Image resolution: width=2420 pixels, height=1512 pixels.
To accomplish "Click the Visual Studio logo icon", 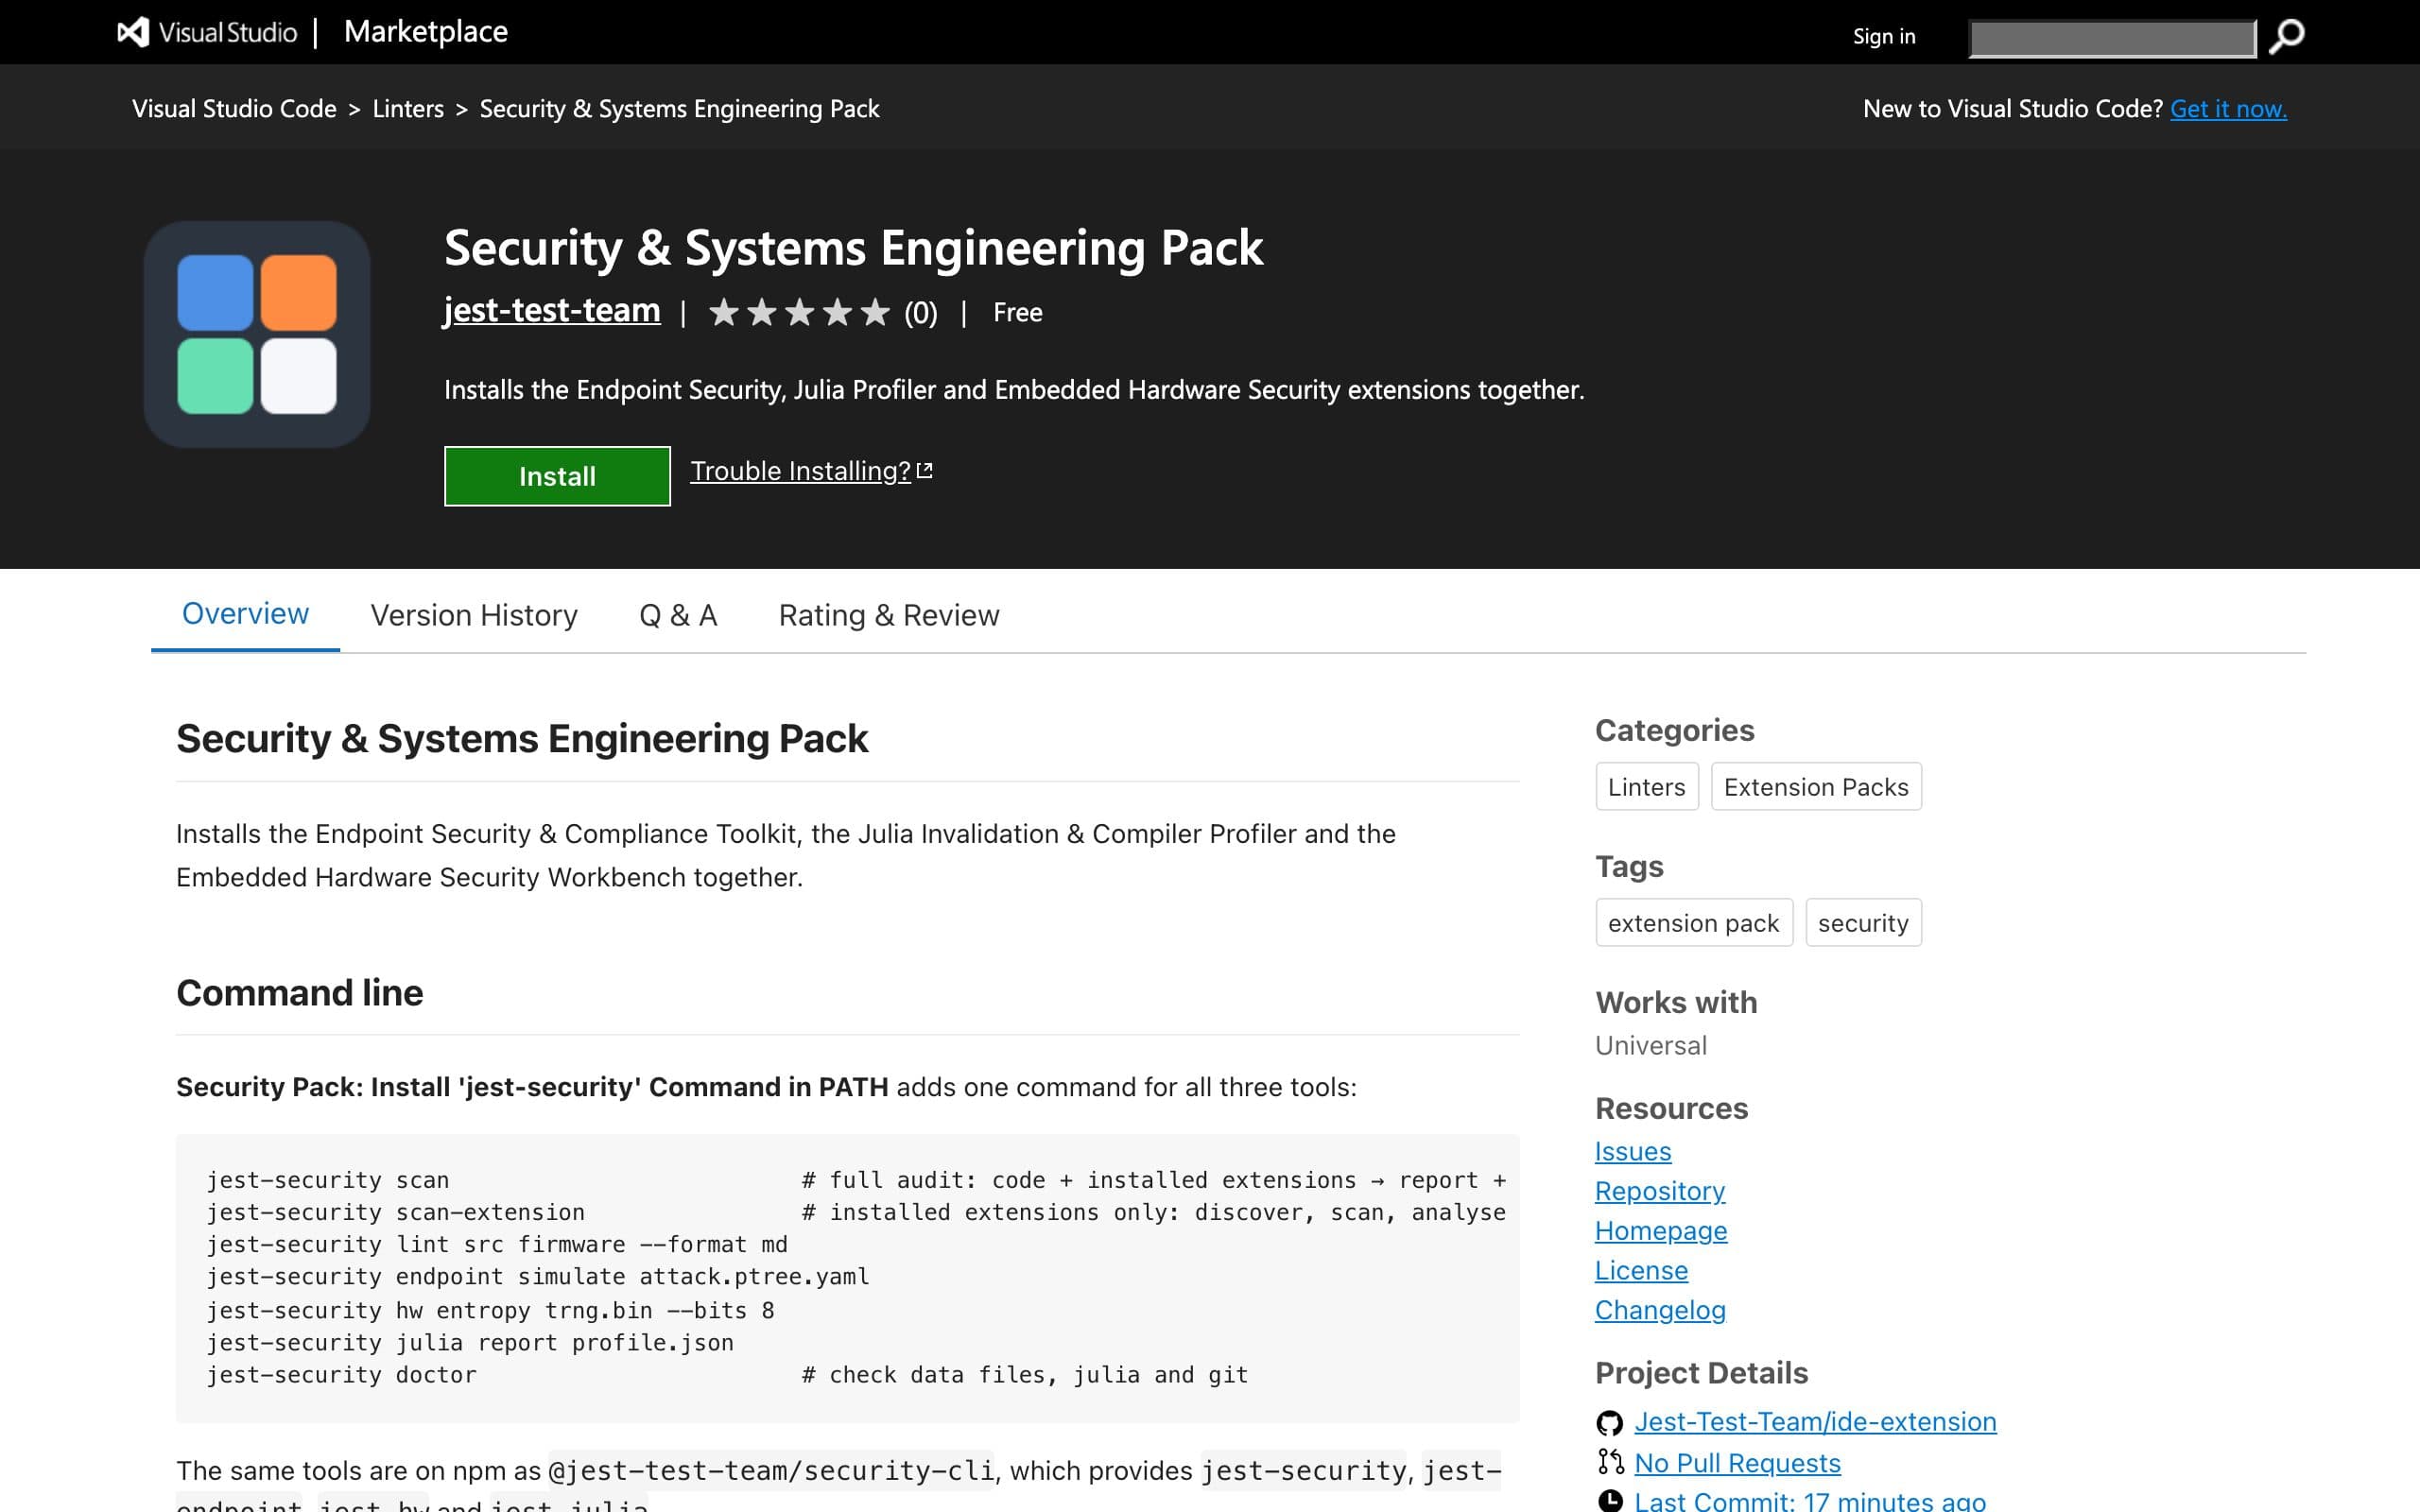I will pos(134,32).
